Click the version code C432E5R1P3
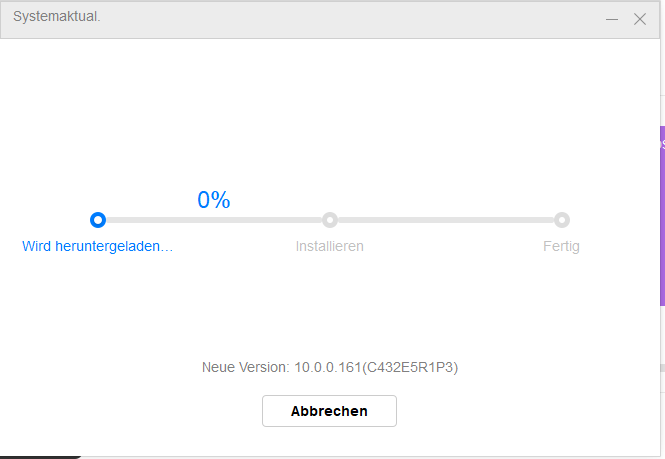The image size is (665, 459). 411,367
